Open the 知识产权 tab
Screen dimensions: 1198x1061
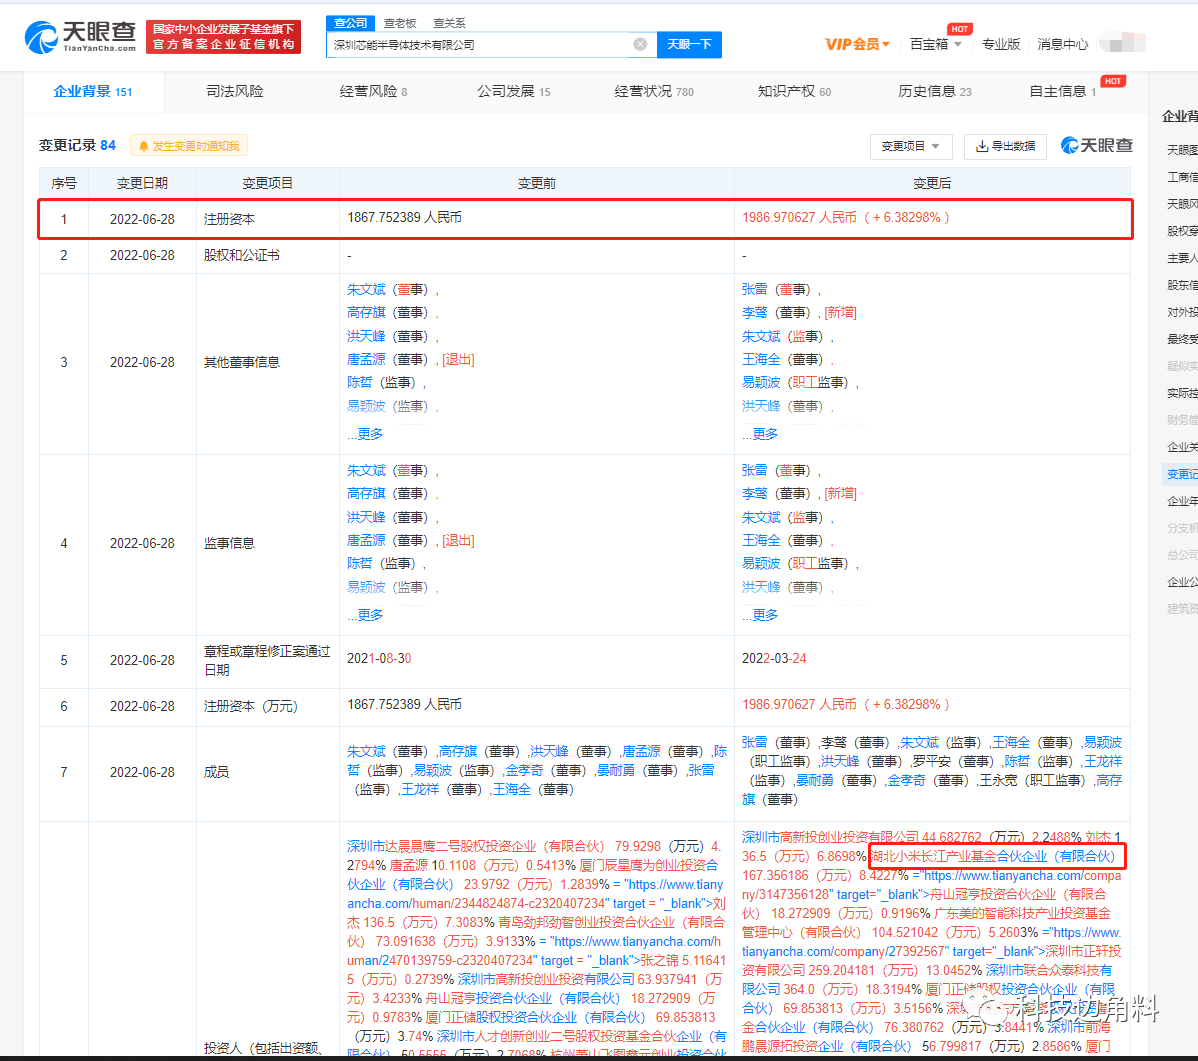coord(794,91)
